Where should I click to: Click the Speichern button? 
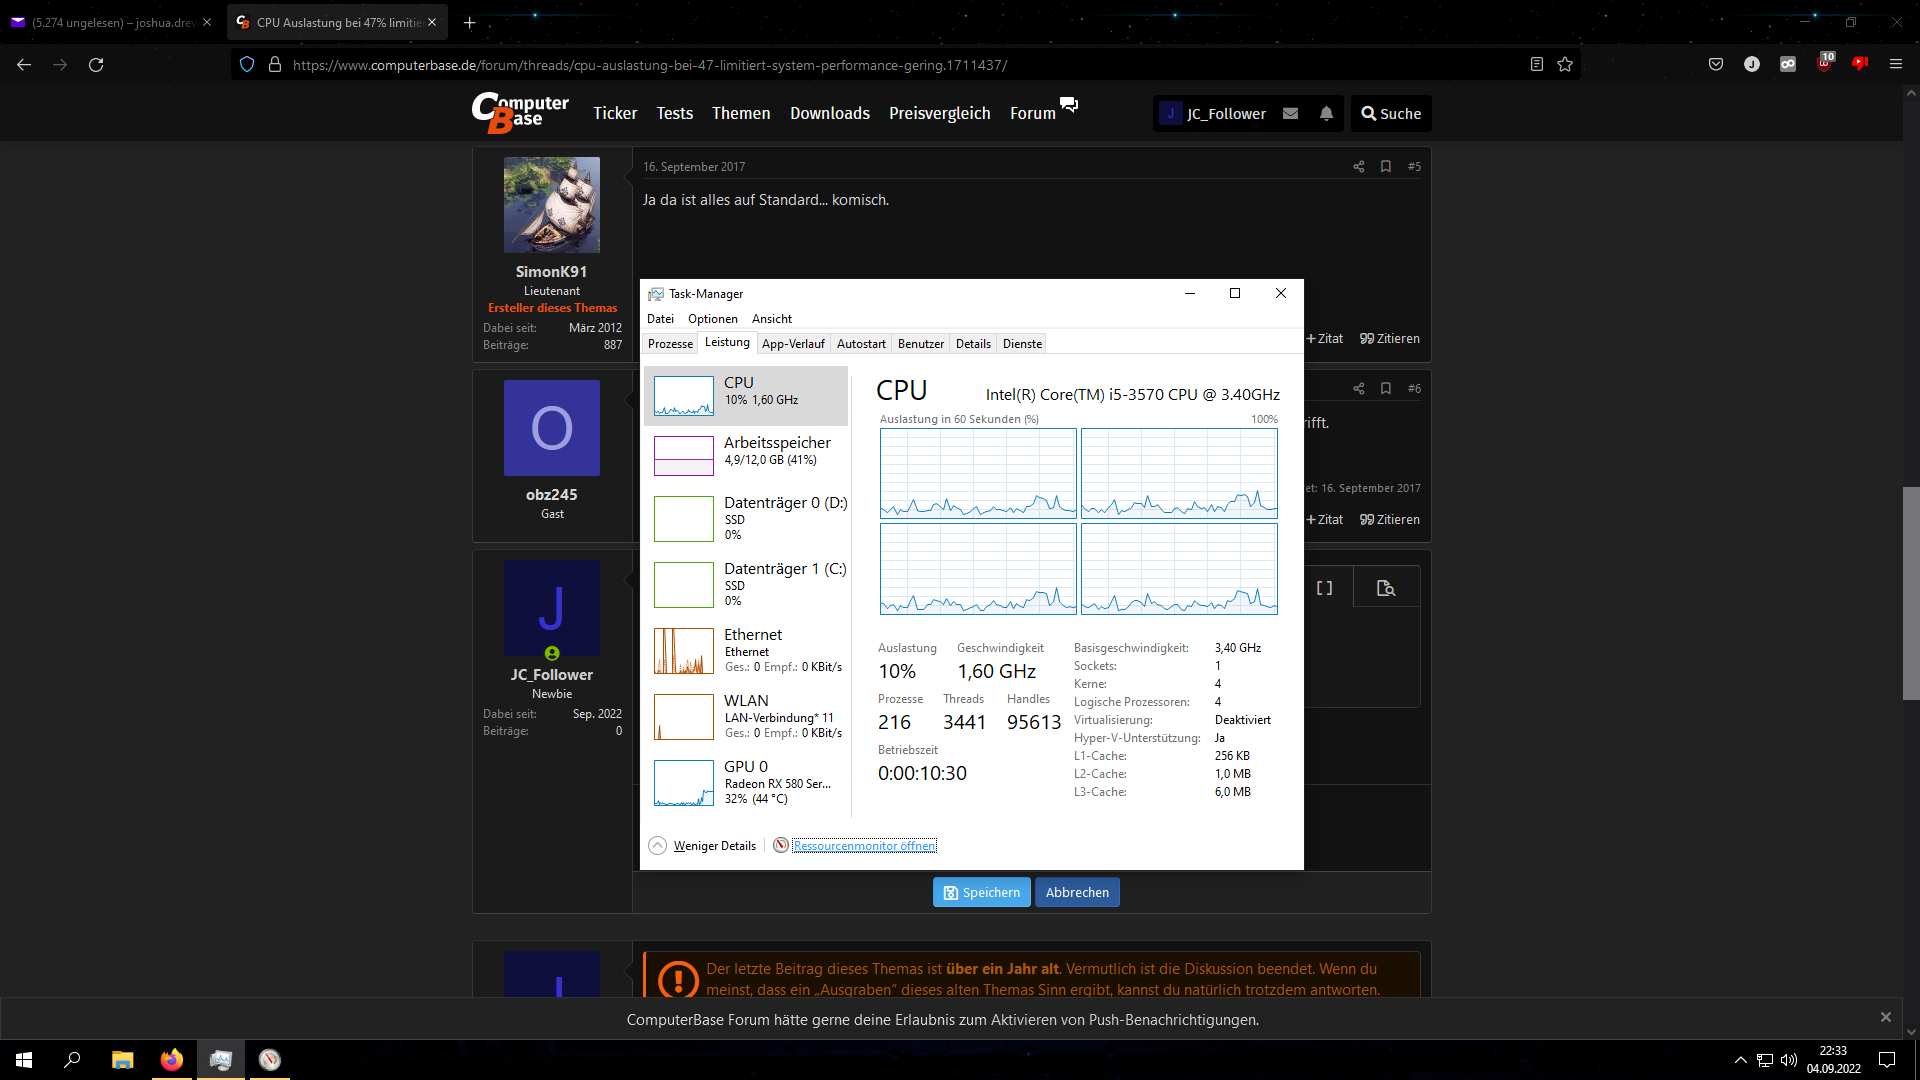click(981, 893)
